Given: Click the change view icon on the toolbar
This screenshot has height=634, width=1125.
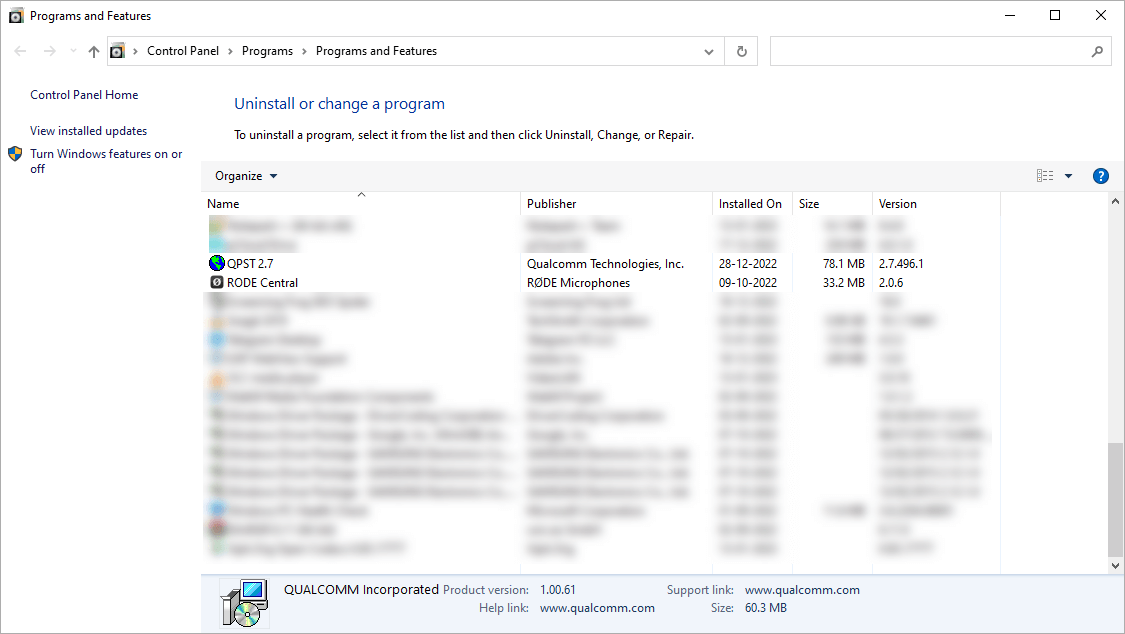Looking at the screenshot, I should [x=1044, y=175].
